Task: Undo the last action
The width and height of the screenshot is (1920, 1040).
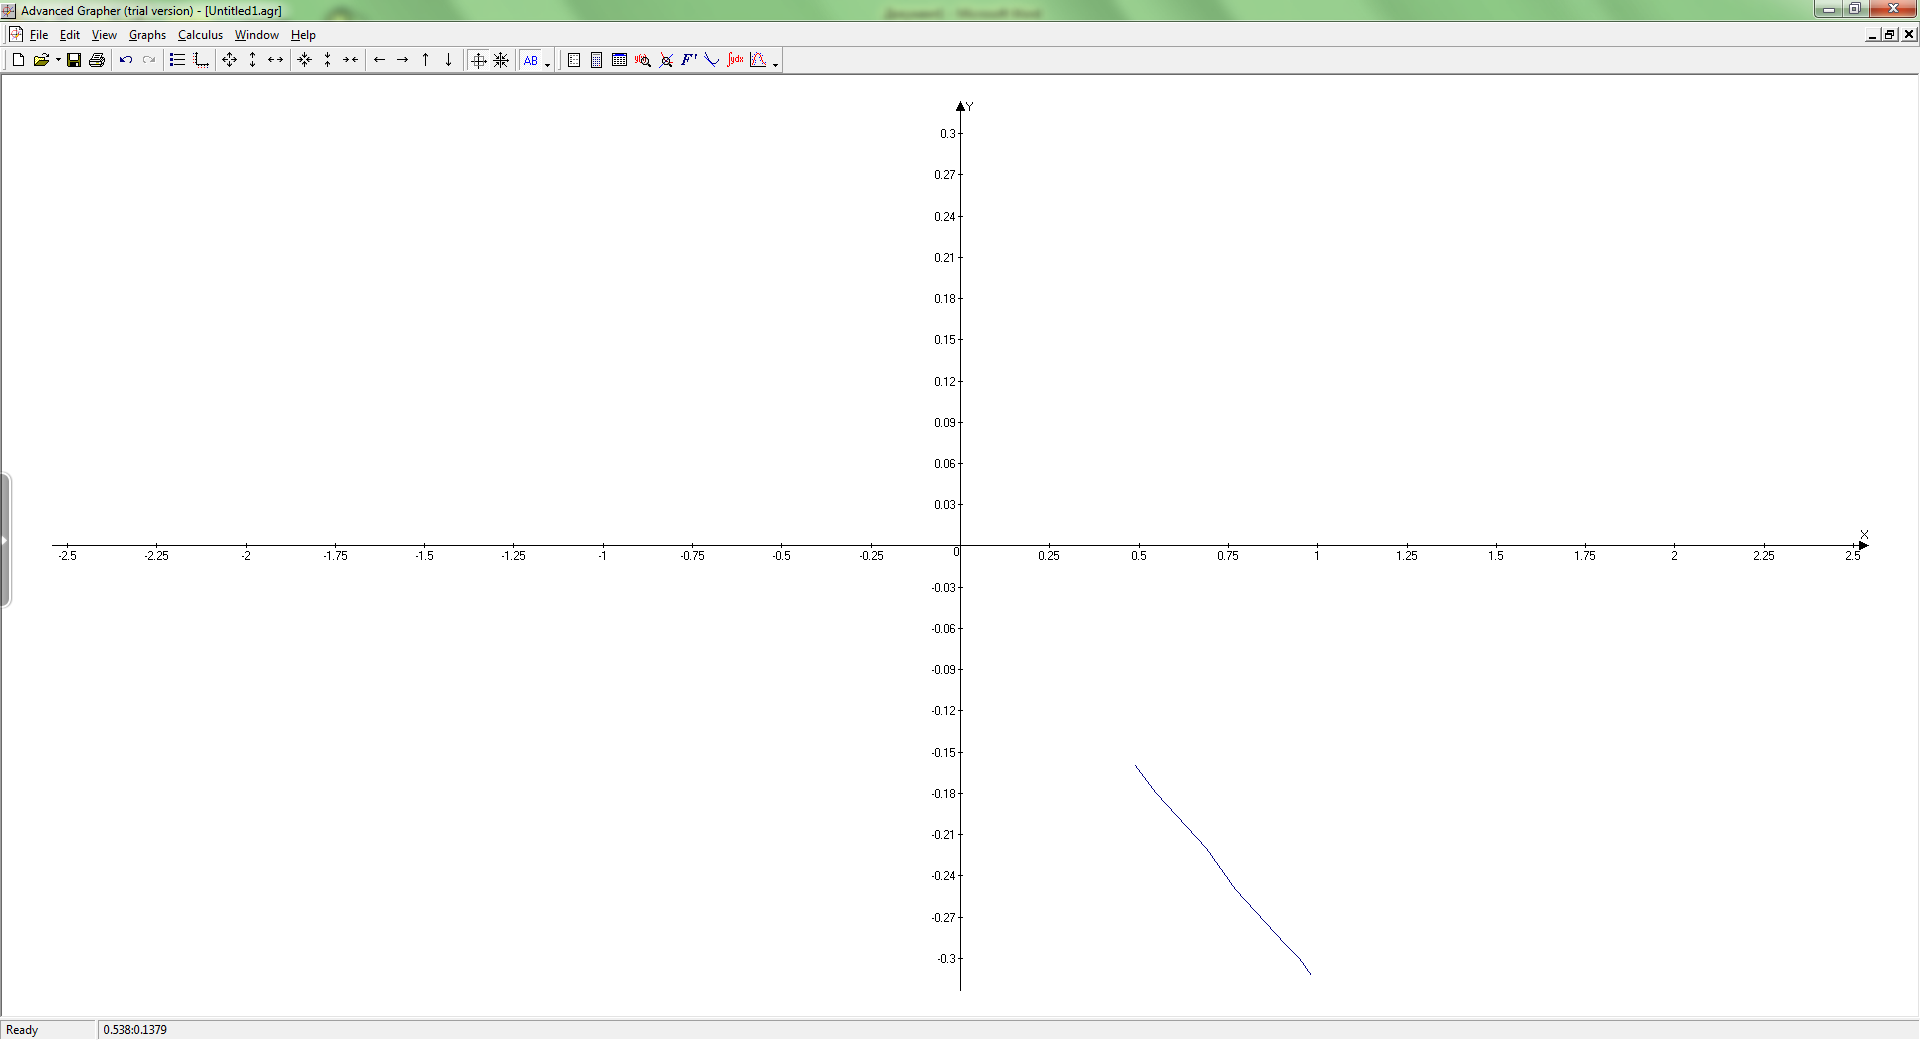Action: pos(126,60)
